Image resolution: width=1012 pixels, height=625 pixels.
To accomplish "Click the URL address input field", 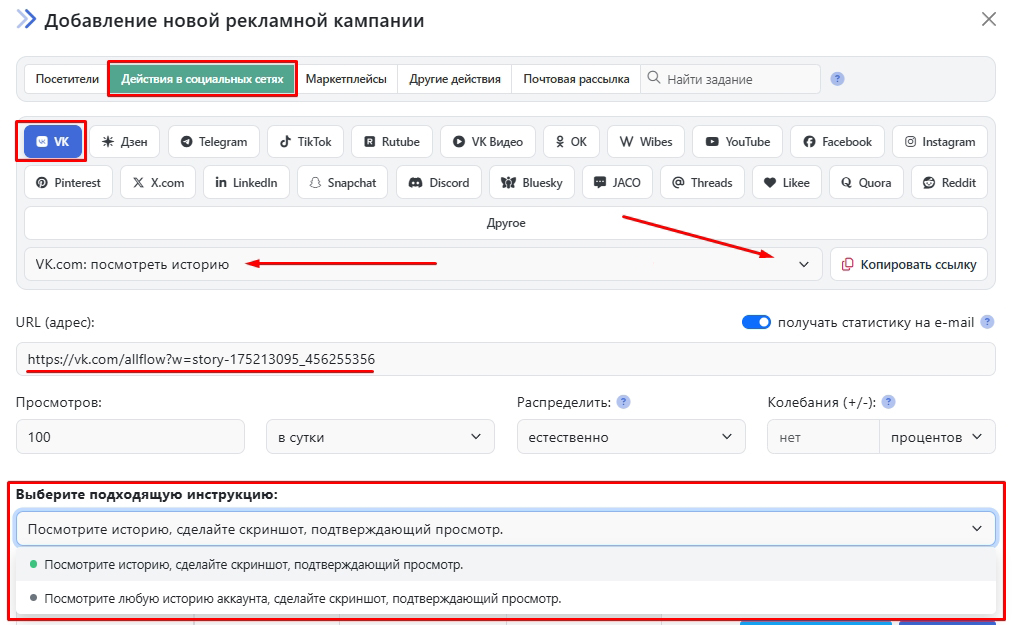I will pos(505,359).
